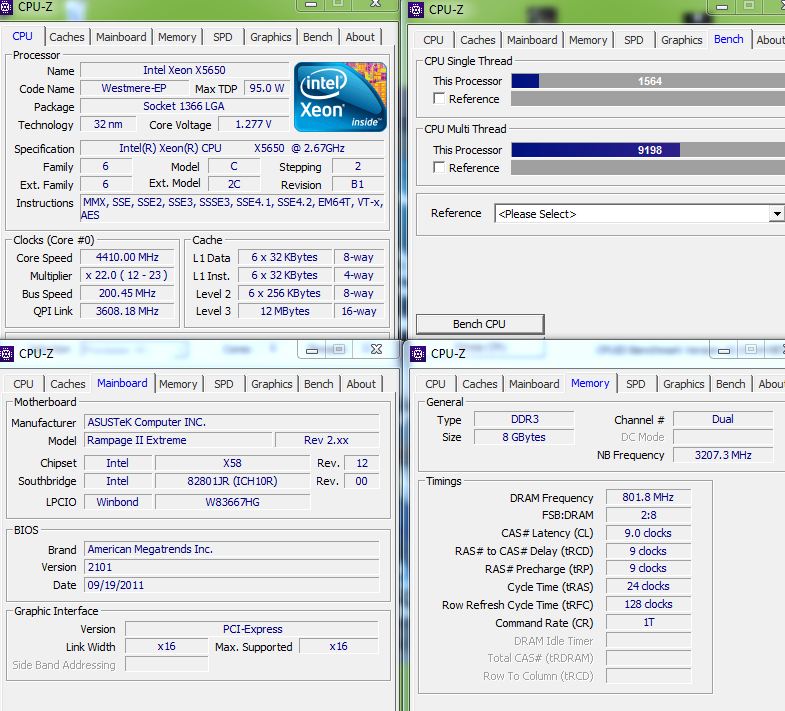Show Mainboard tab in the Memory window
The image size is (785, 711).
click(534, 384)
